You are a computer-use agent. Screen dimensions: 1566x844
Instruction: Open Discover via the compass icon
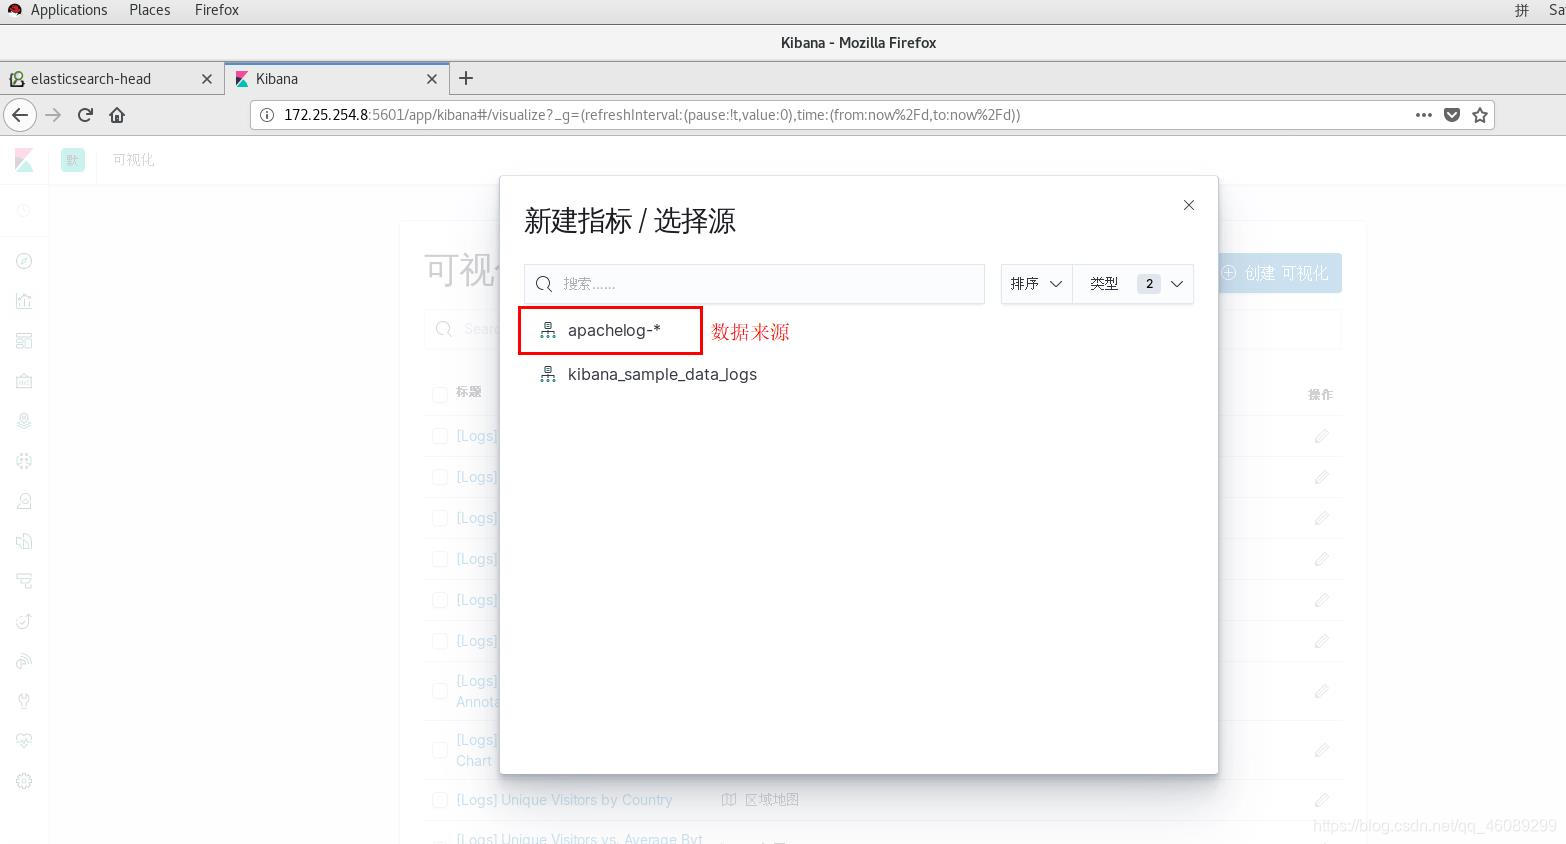point(24,261)
